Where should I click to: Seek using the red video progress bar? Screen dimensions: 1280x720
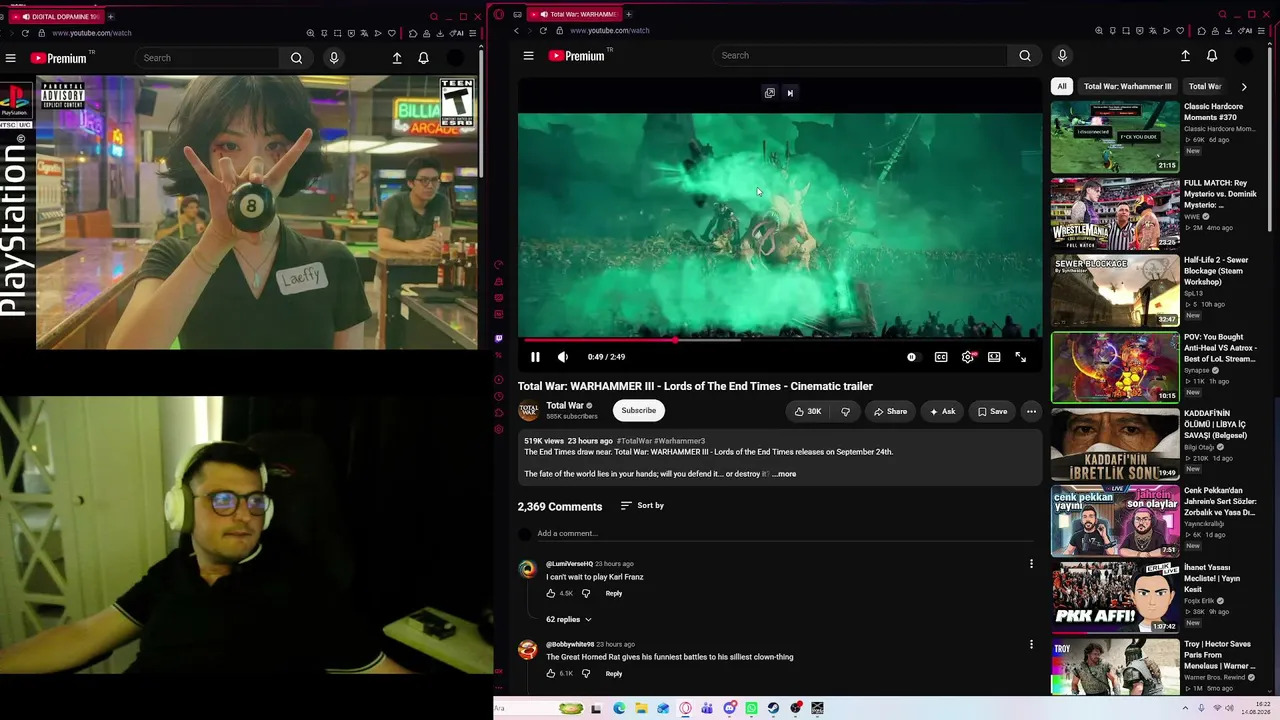780,340
